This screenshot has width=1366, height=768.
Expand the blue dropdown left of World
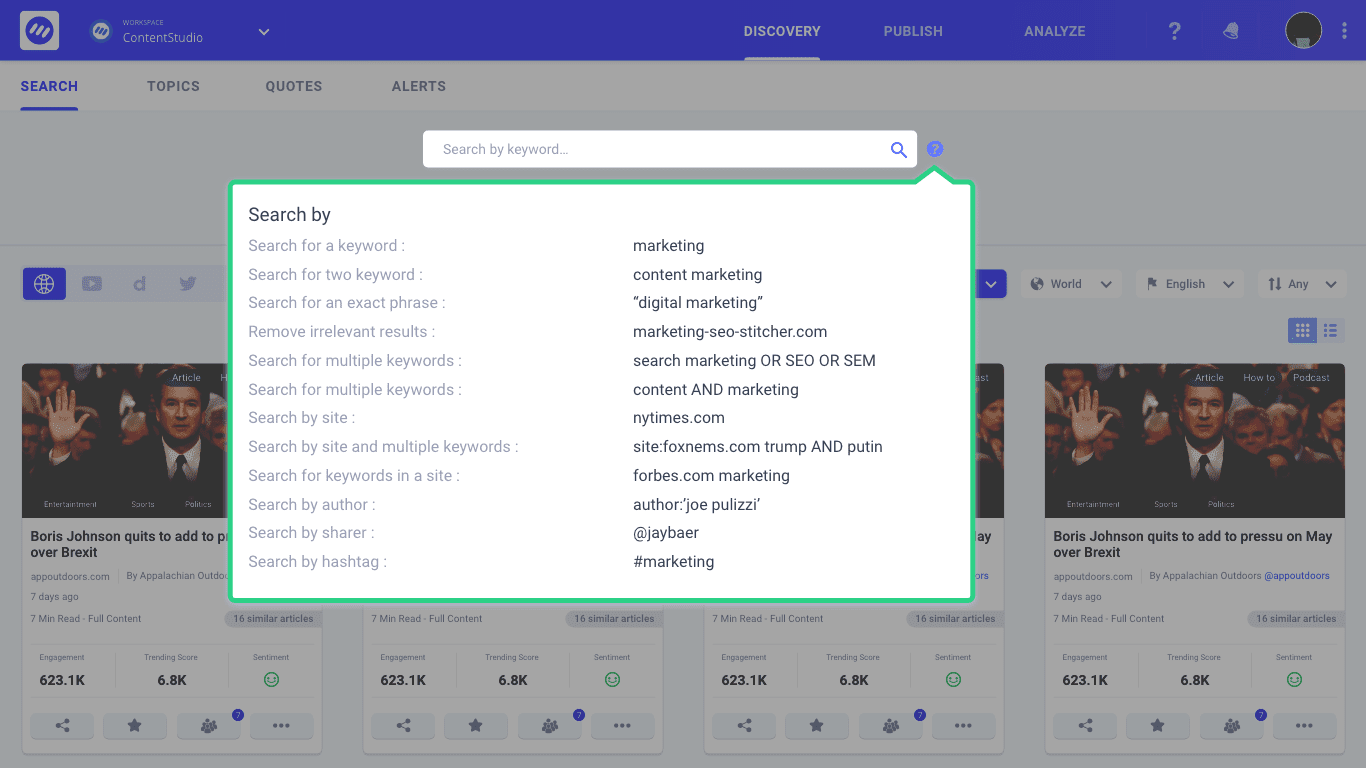(990, 284)
